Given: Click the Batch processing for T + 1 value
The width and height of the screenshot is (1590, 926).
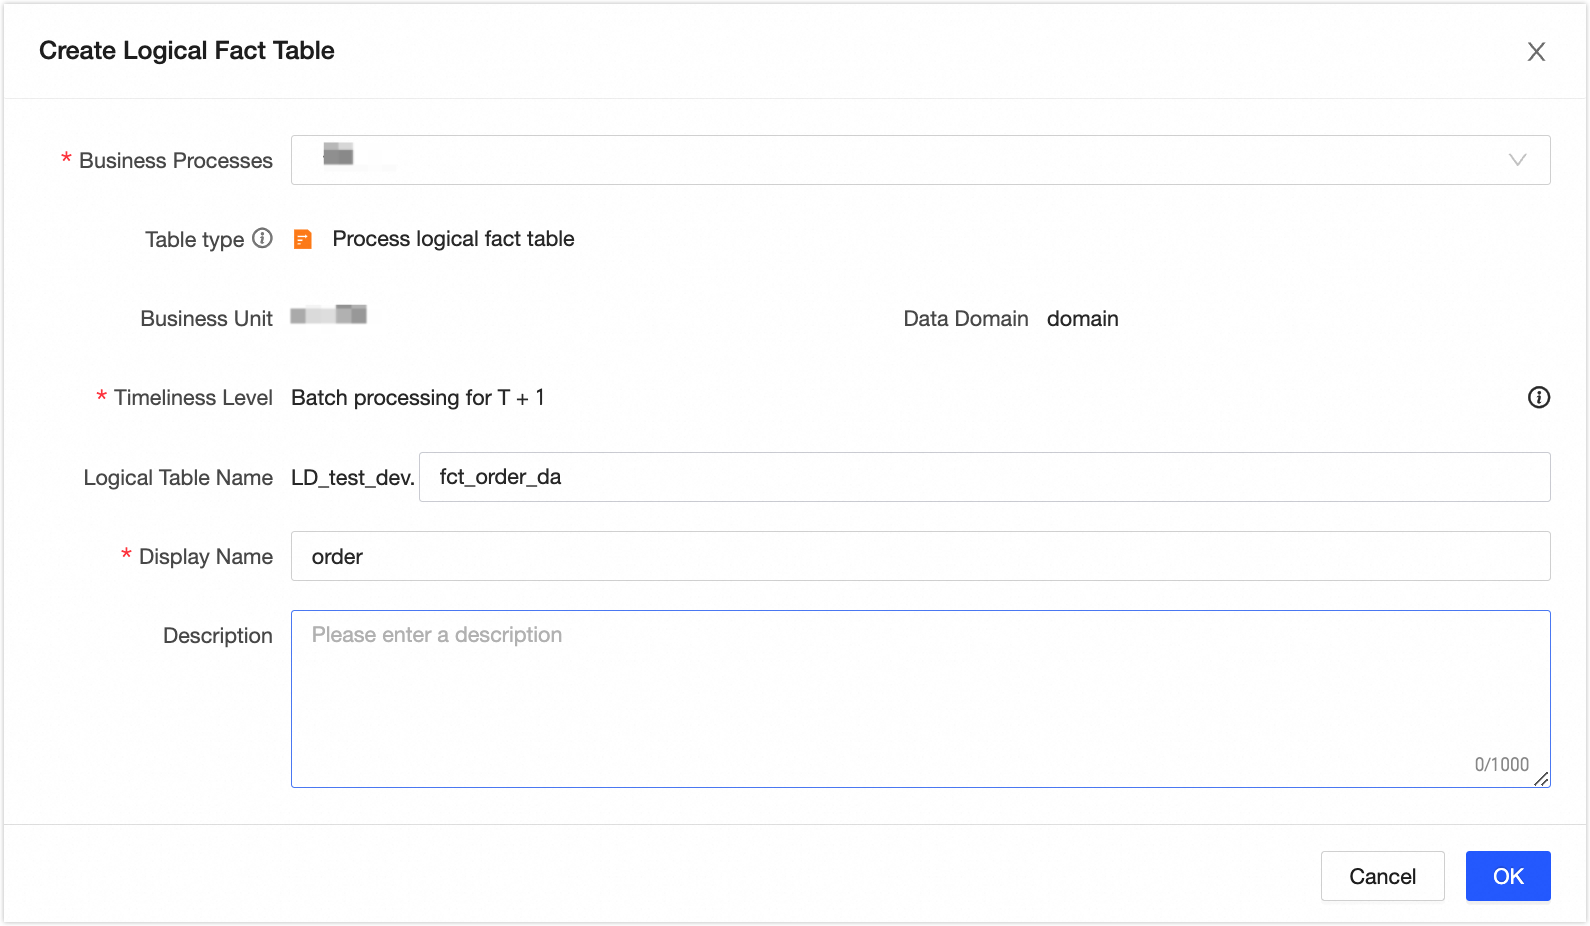Looking at the screenshot, I should [417, 398].
